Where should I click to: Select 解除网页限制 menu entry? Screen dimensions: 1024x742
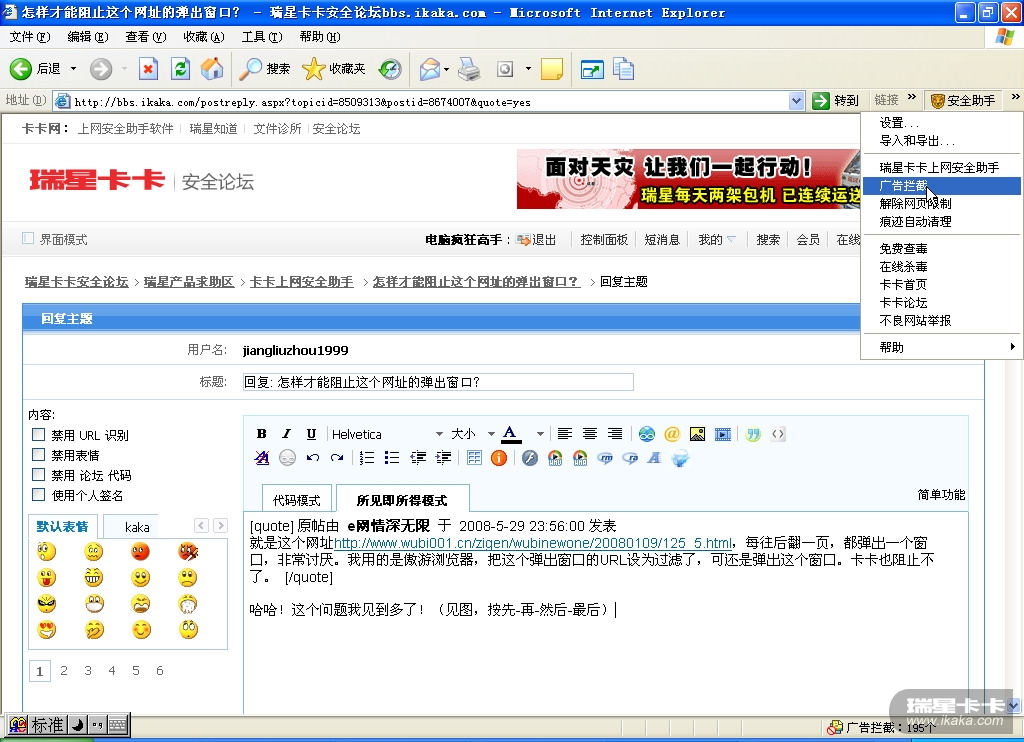[941, 204]
